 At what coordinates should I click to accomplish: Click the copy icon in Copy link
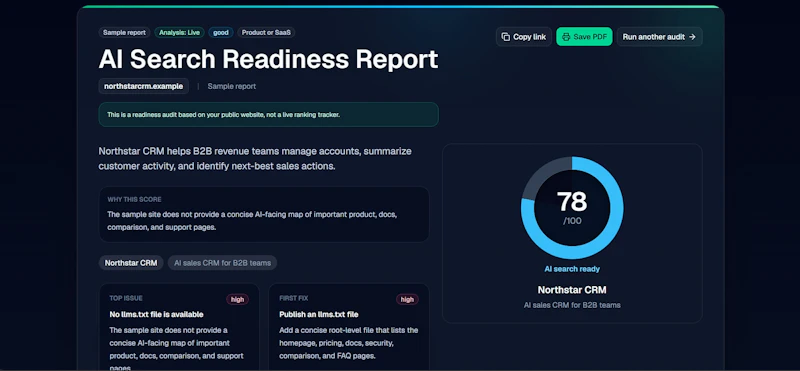(506, 37)
